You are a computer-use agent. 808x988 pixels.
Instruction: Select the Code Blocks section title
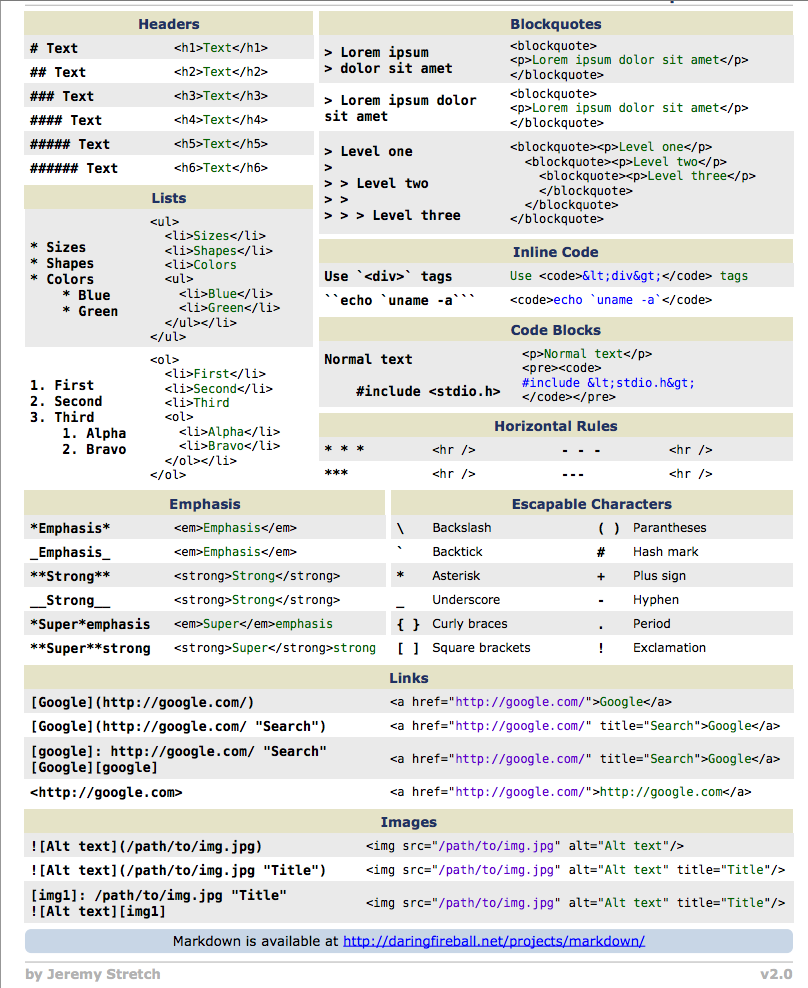(x=555, y=330)
